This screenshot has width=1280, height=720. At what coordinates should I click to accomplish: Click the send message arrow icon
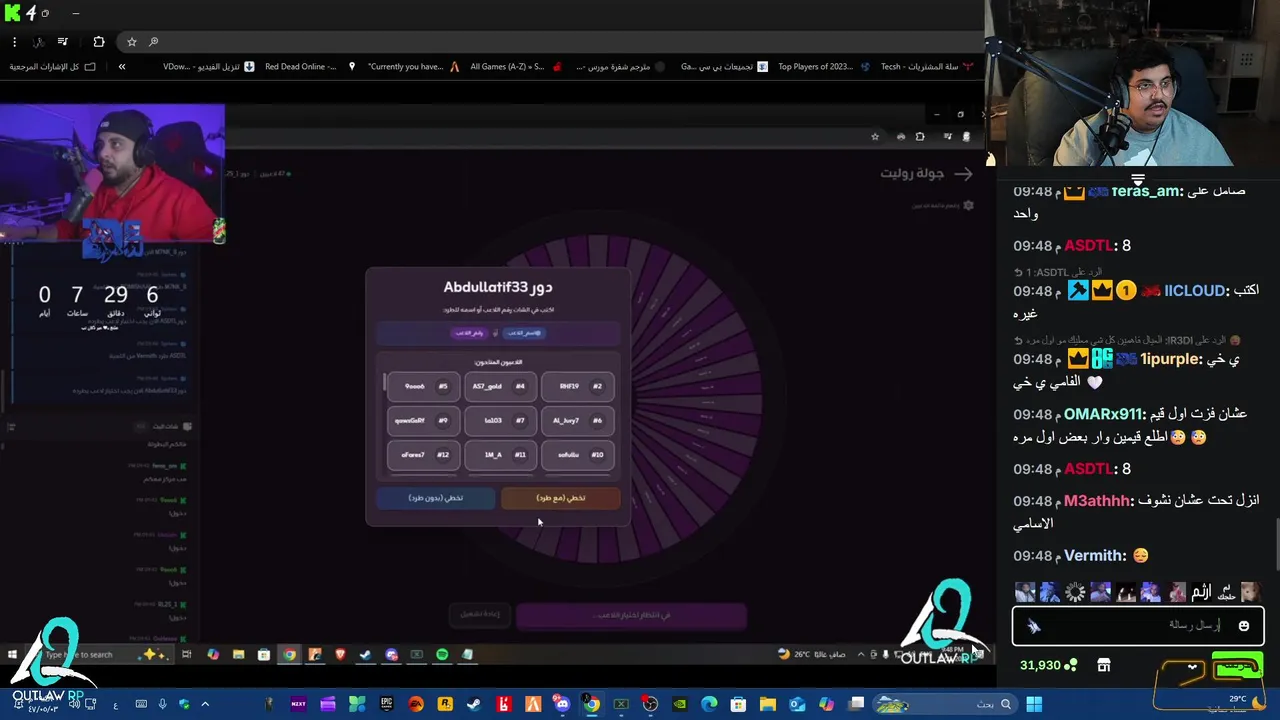pos(1034,626)
